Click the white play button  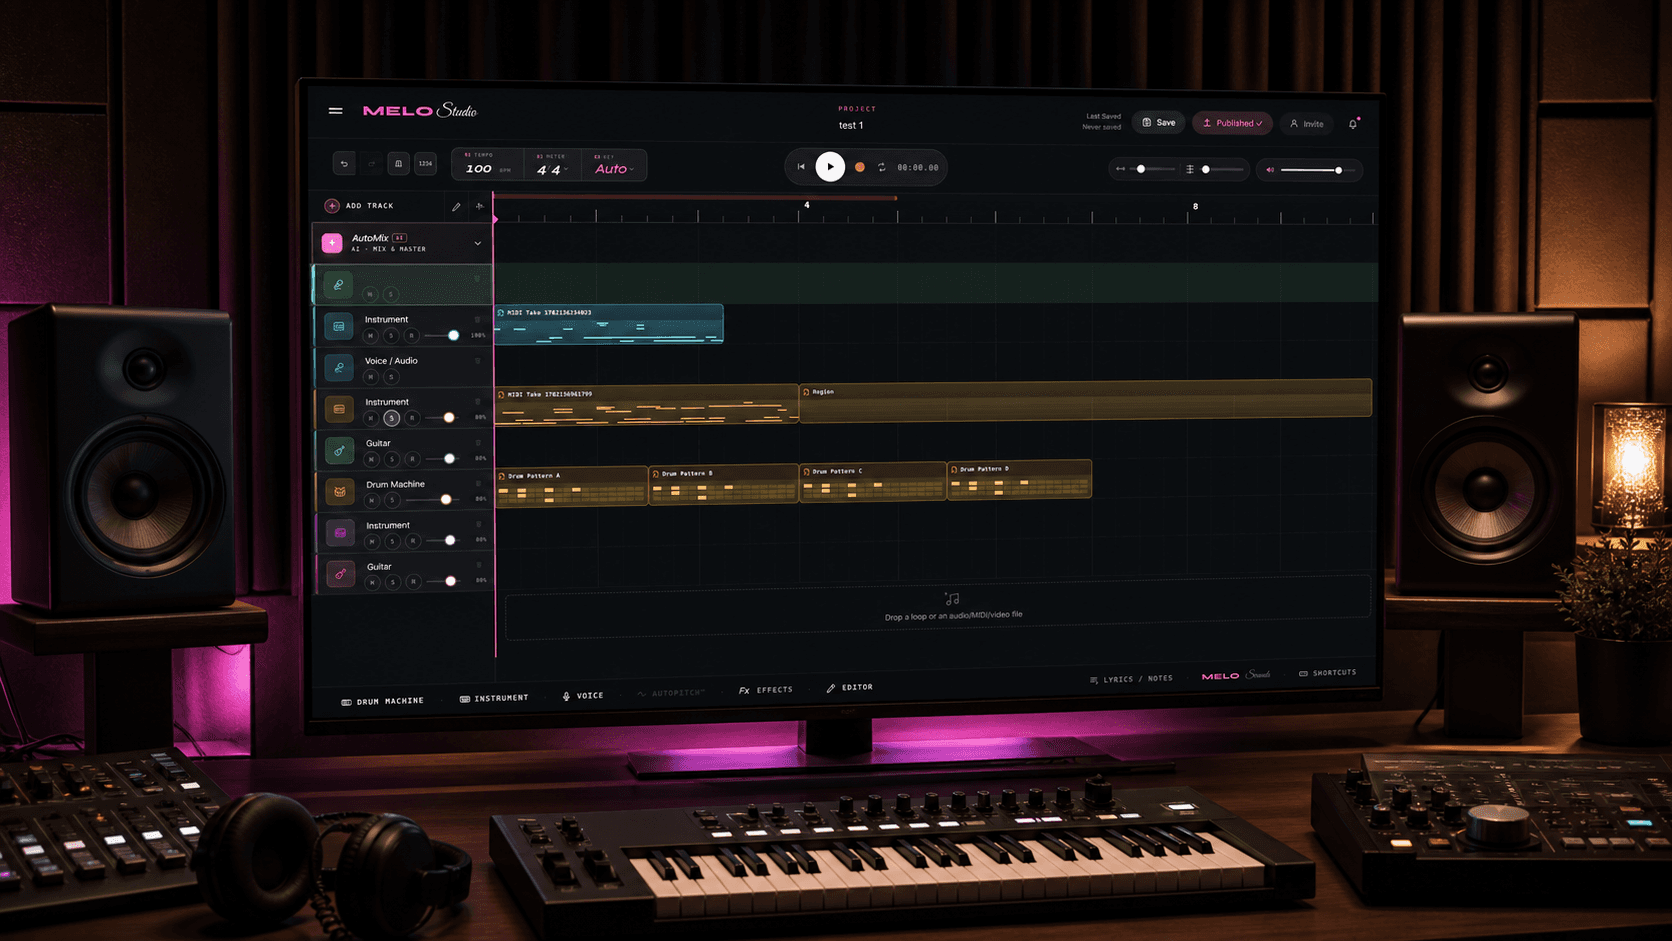(830, 167)
